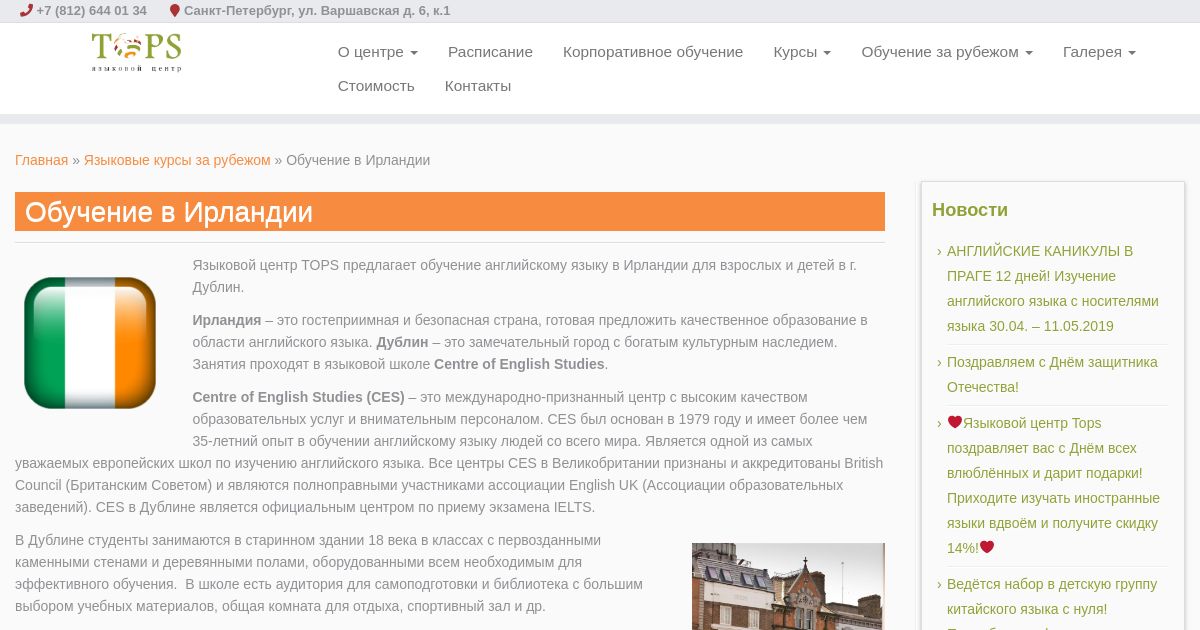Expand the Курсы dropdown menu
Screen dimensions: 1200x630
[x=802, y=52]
